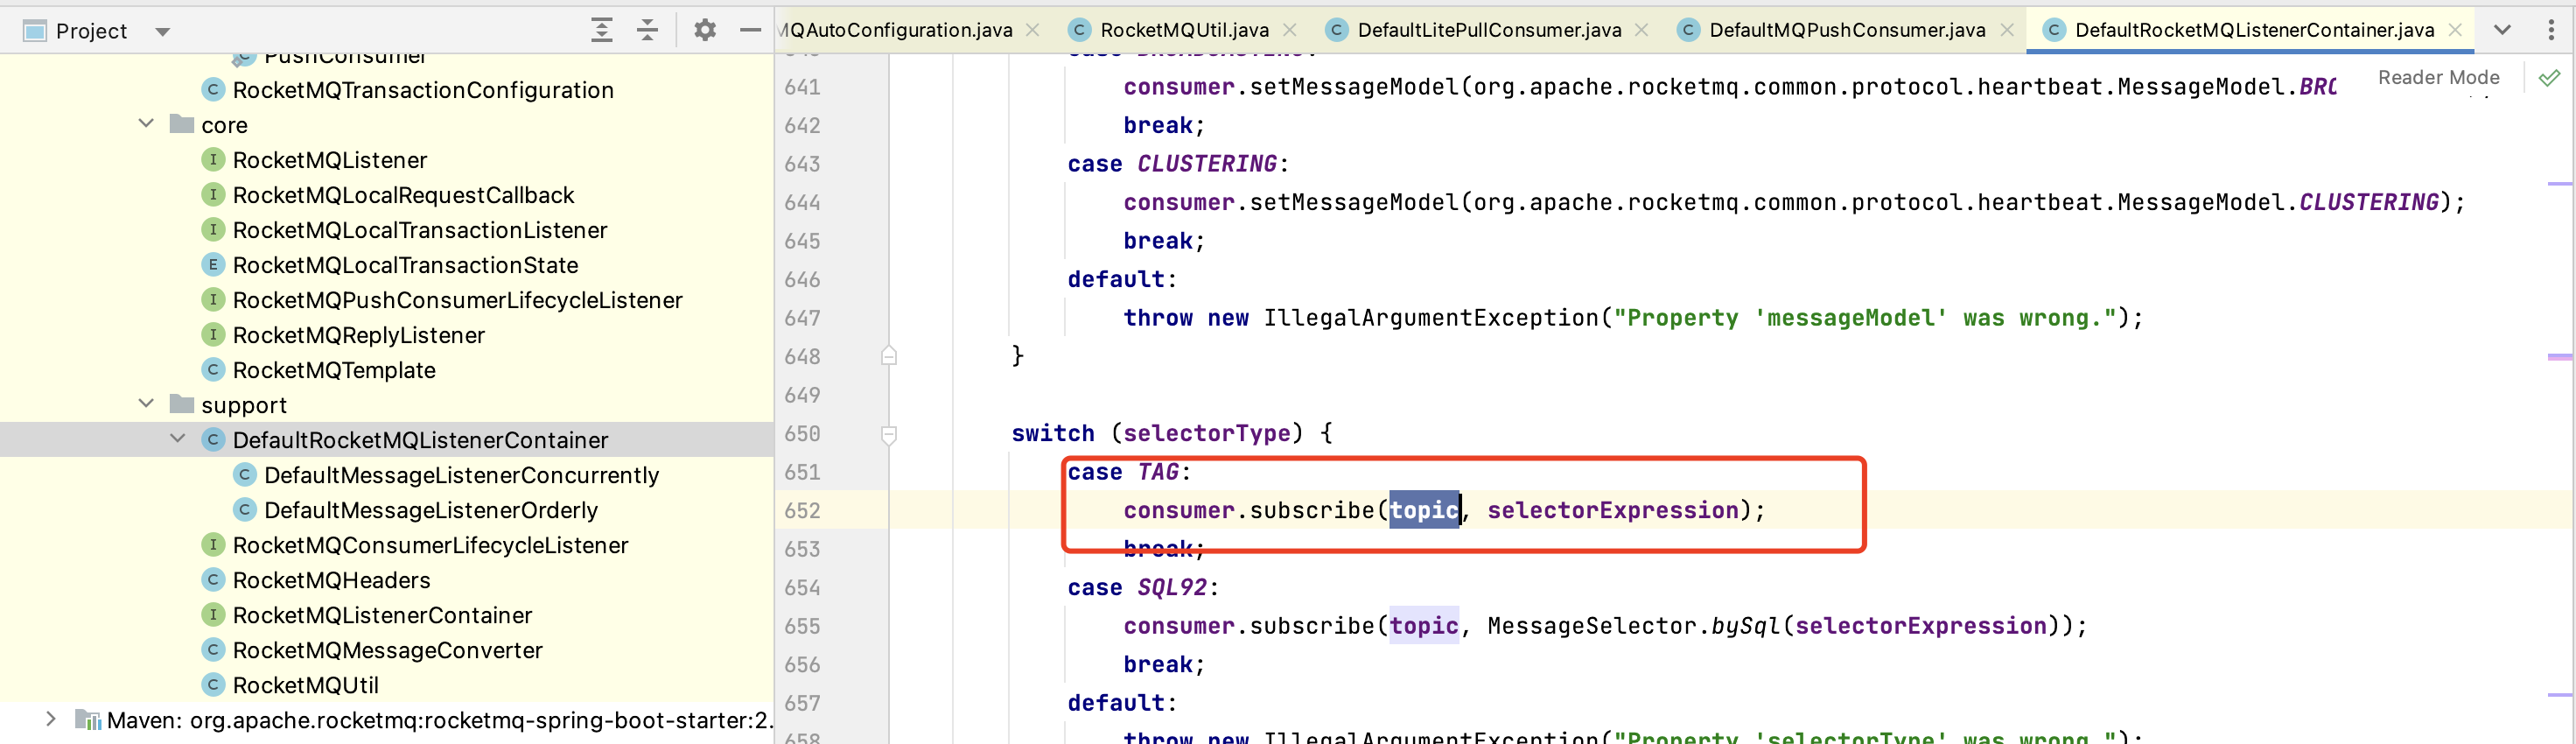
Task: Click TAG case label
Action: (x=1158, y=472)
